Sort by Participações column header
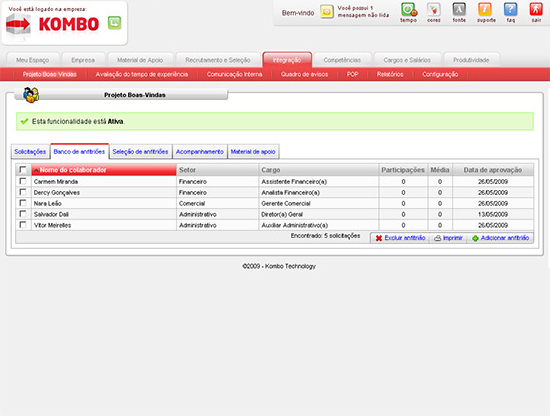Screen dimensions: 550x416 point(403,170)
